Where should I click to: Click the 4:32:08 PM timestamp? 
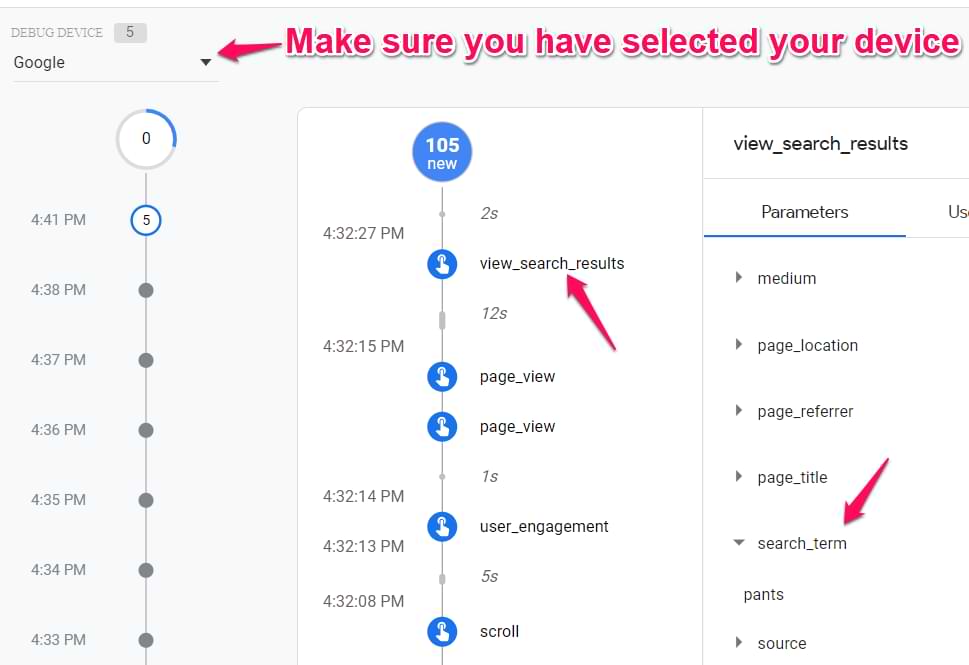(363, 601)
